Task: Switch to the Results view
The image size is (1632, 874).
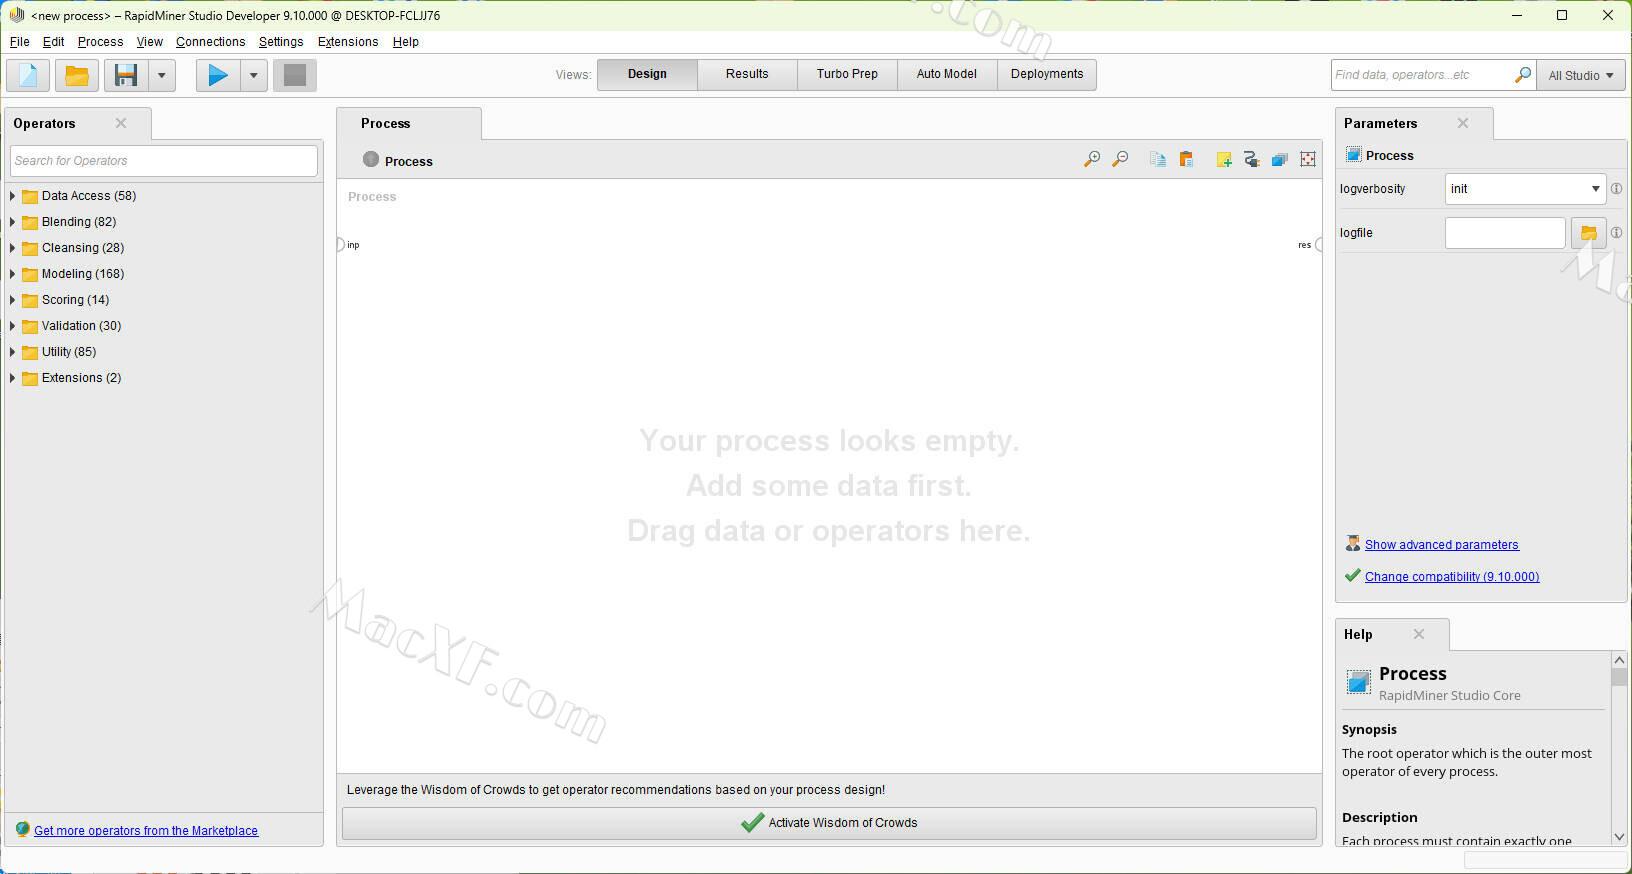Action: pyautogui.click(x=747, y=74)
